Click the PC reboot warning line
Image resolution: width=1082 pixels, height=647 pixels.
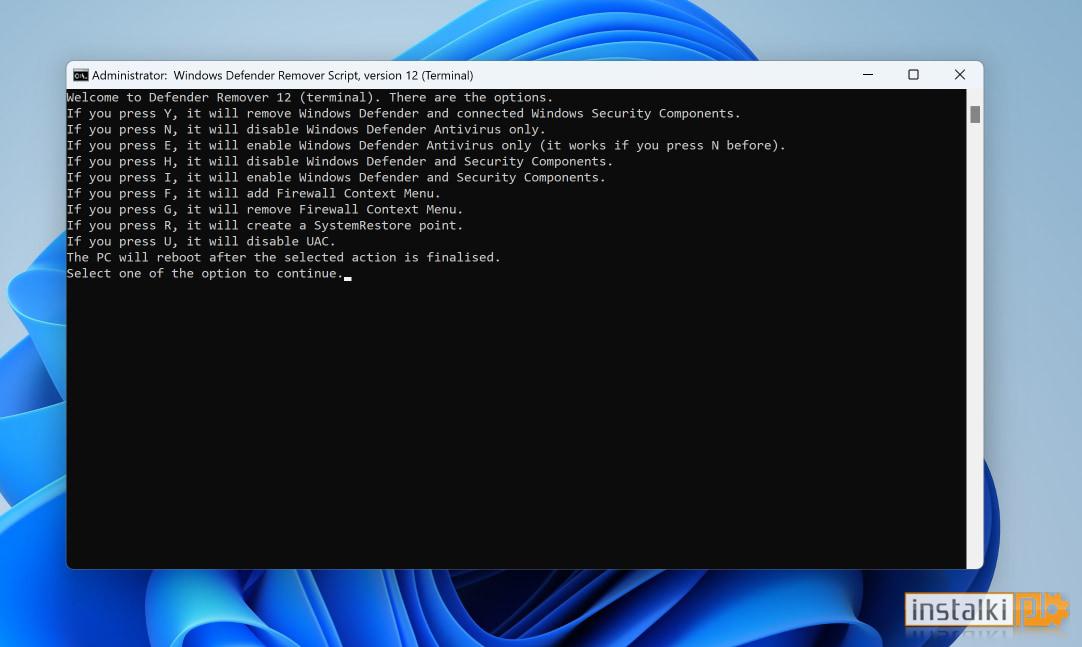pyautogui.click(x=282, y=257)
